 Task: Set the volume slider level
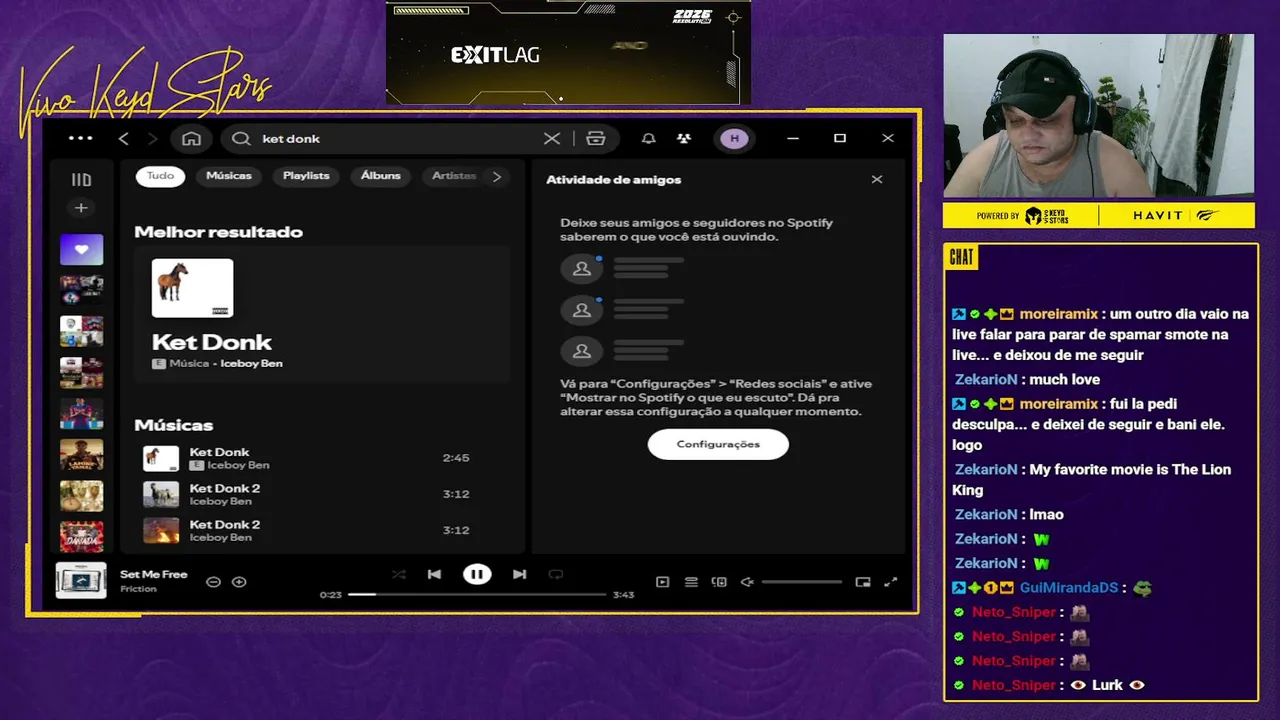point(802,582)
